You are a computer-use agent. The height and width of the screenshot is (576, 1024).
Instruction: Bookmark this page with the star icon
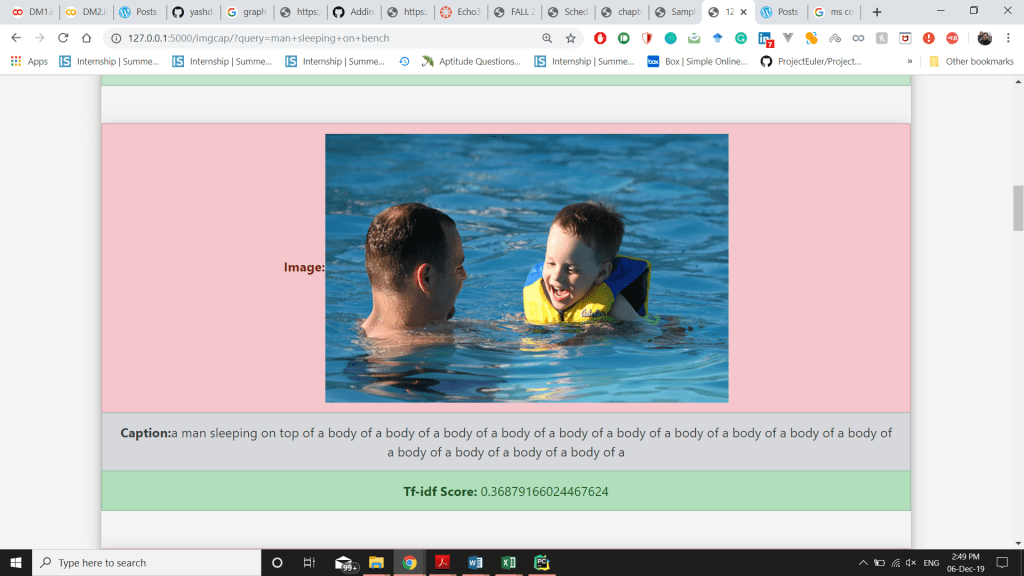click(571, 38)
